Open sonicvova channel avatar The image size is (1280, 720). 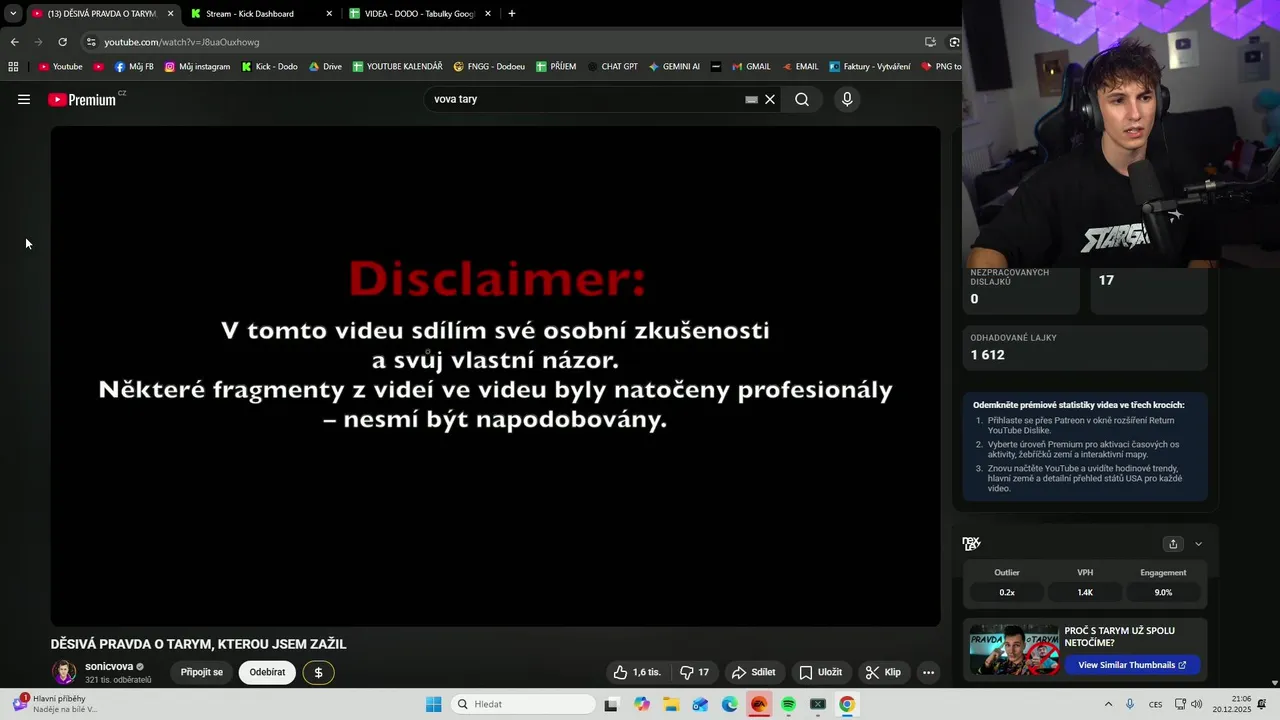coord(64,672)
